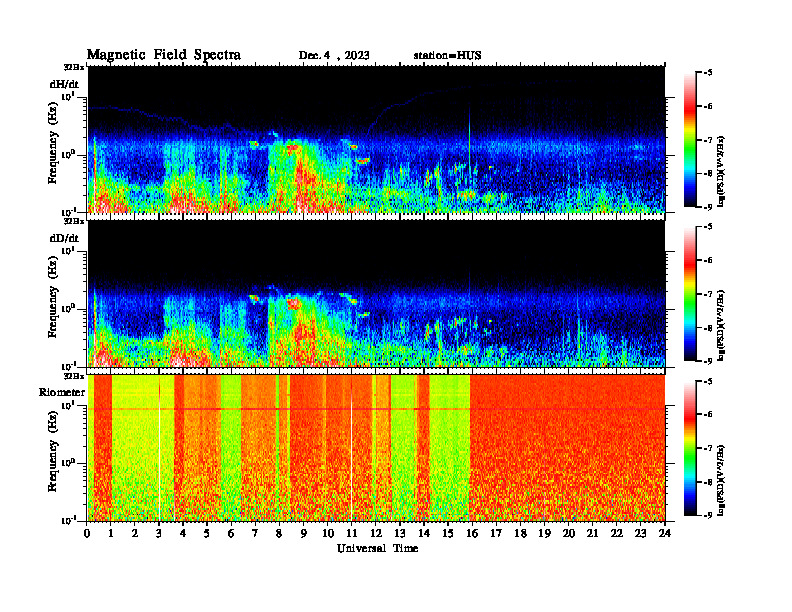The width and height of the screenshot is (792, 612).
Task: Click the 'station=HUS' label
Action: click(x=447, y=56)
